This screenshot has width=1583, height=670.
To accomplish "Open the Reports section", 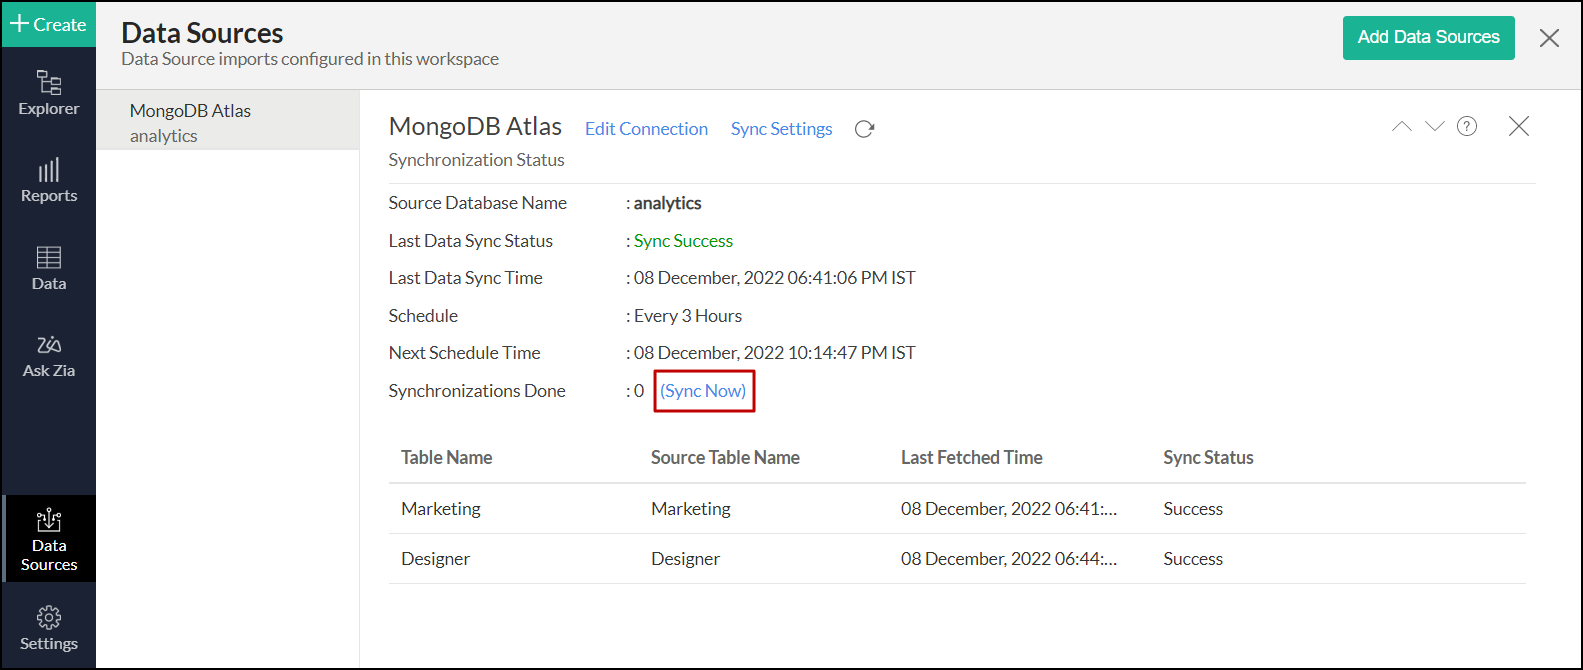I will 48,180.
